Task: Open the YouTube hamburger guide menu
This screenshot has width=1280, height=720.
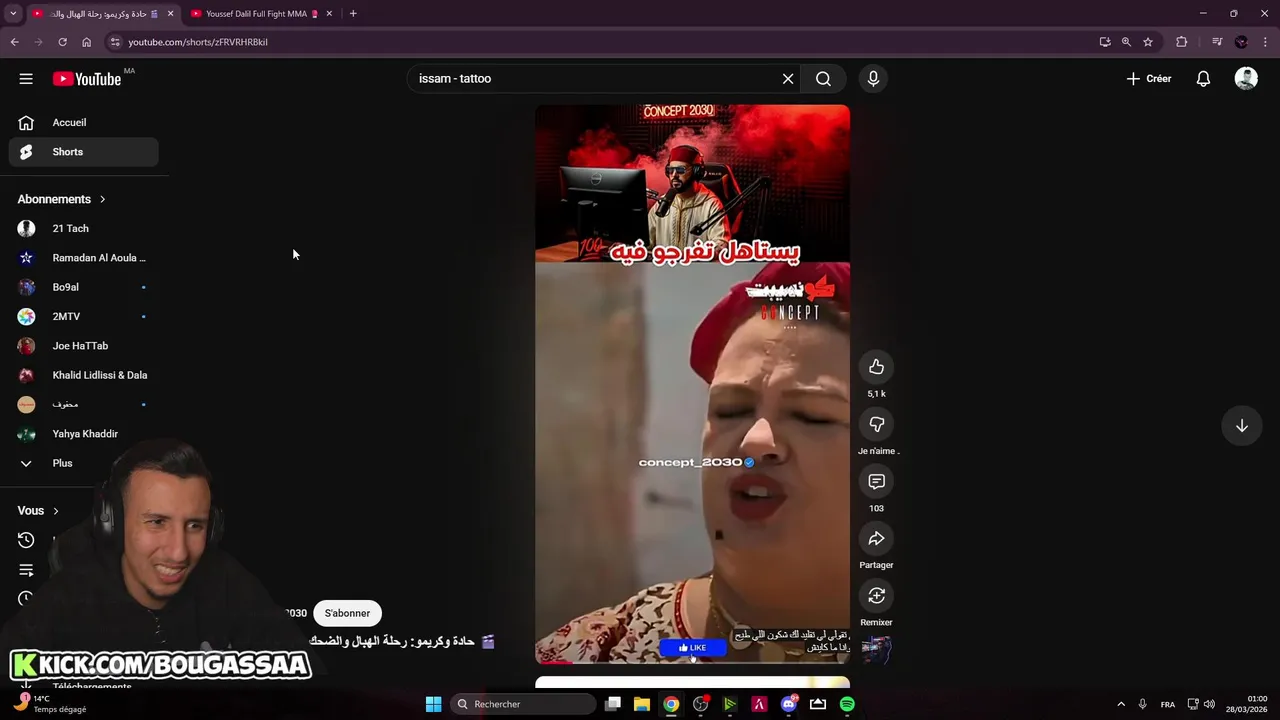Action: [26, 79]
